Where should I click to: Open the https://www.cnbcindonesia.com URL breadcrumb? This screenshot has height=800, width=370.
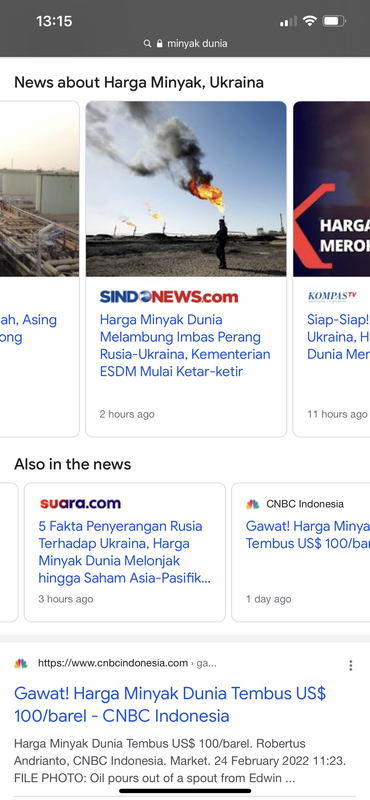click(x=127, y=663)
